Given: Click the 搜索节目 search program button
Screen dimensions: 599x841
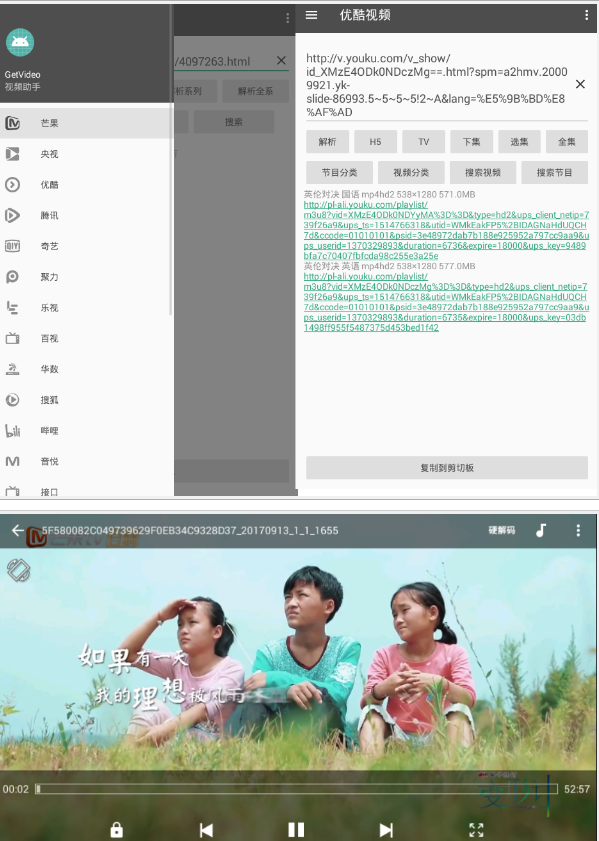Looking at the screenshot, I should [x=554, y=173].
